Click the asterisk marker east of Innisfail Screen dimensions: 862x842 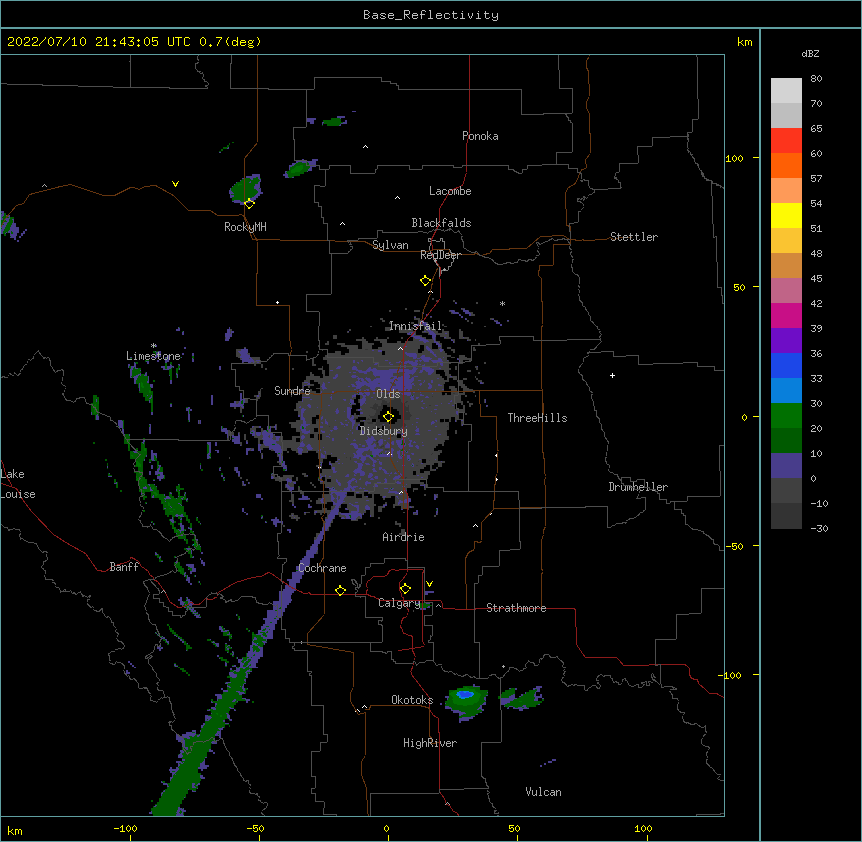pyautogui.click(x=502, y=303)
